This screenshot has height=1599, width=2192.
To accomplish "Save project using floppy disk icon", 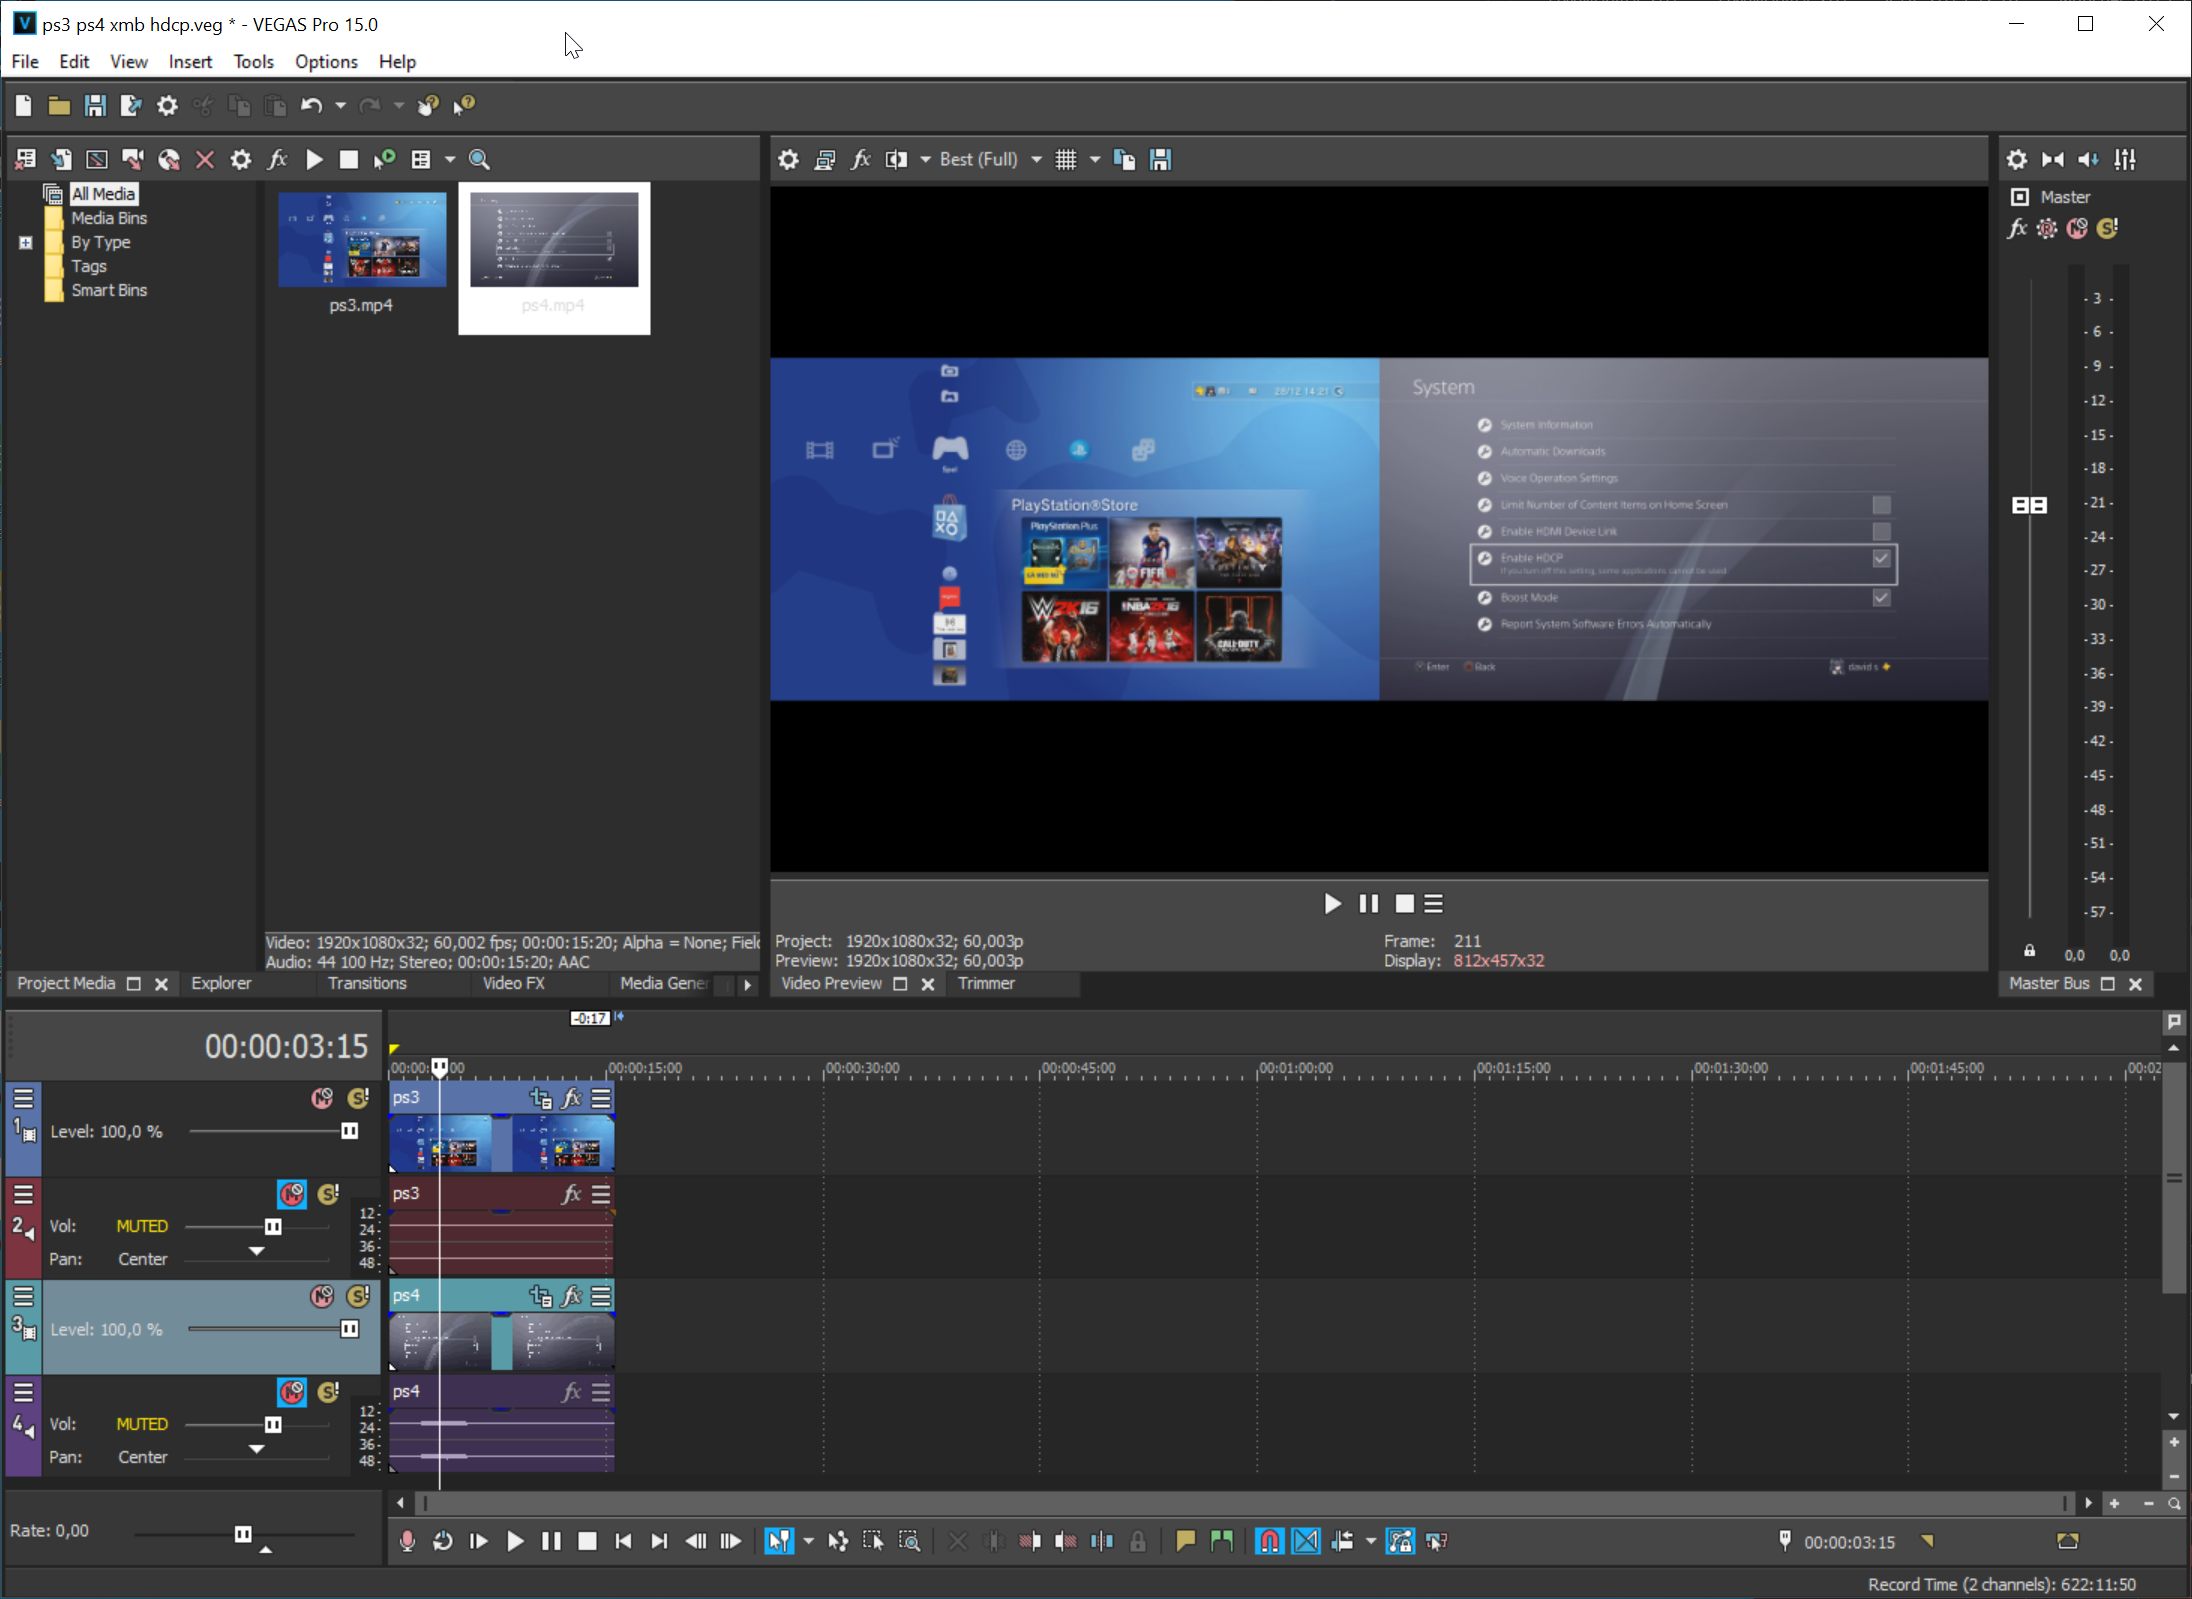I will tap(95, 105).
